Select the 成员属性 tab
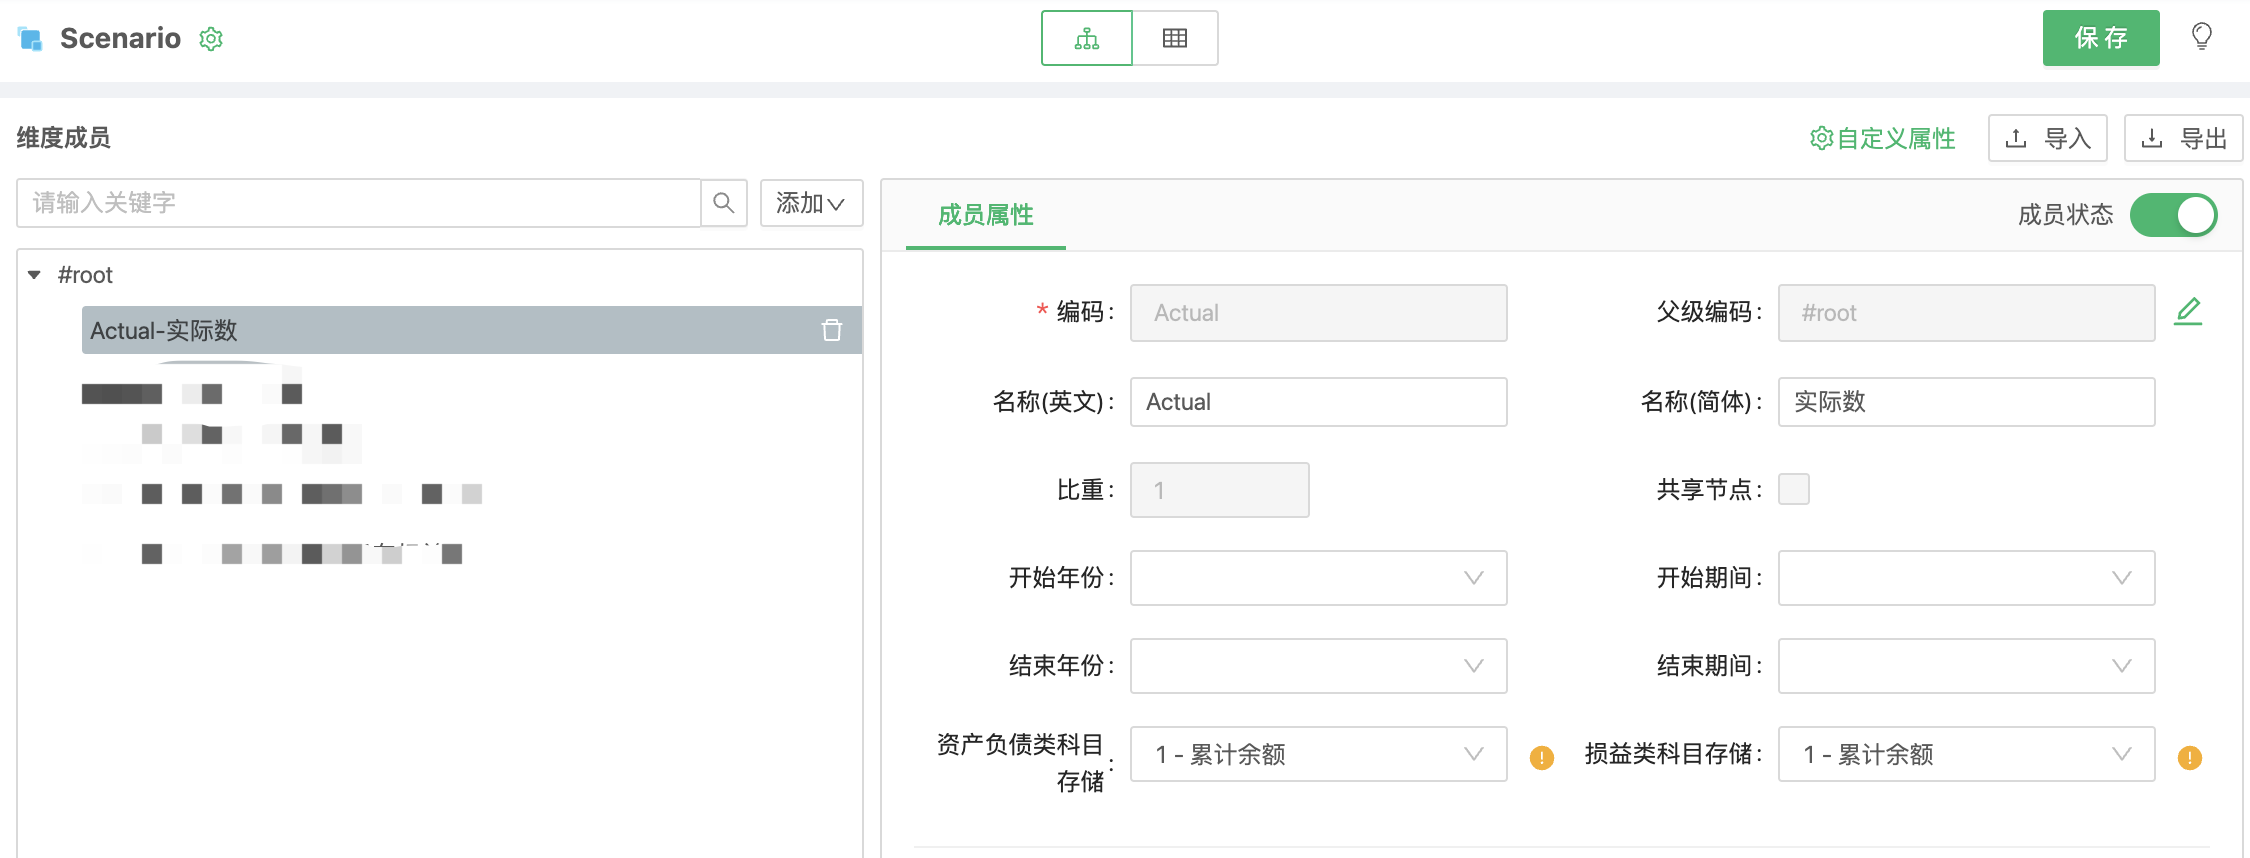Image resolution: width=2250 pixels, height=858 pixels. pos(985,215)
